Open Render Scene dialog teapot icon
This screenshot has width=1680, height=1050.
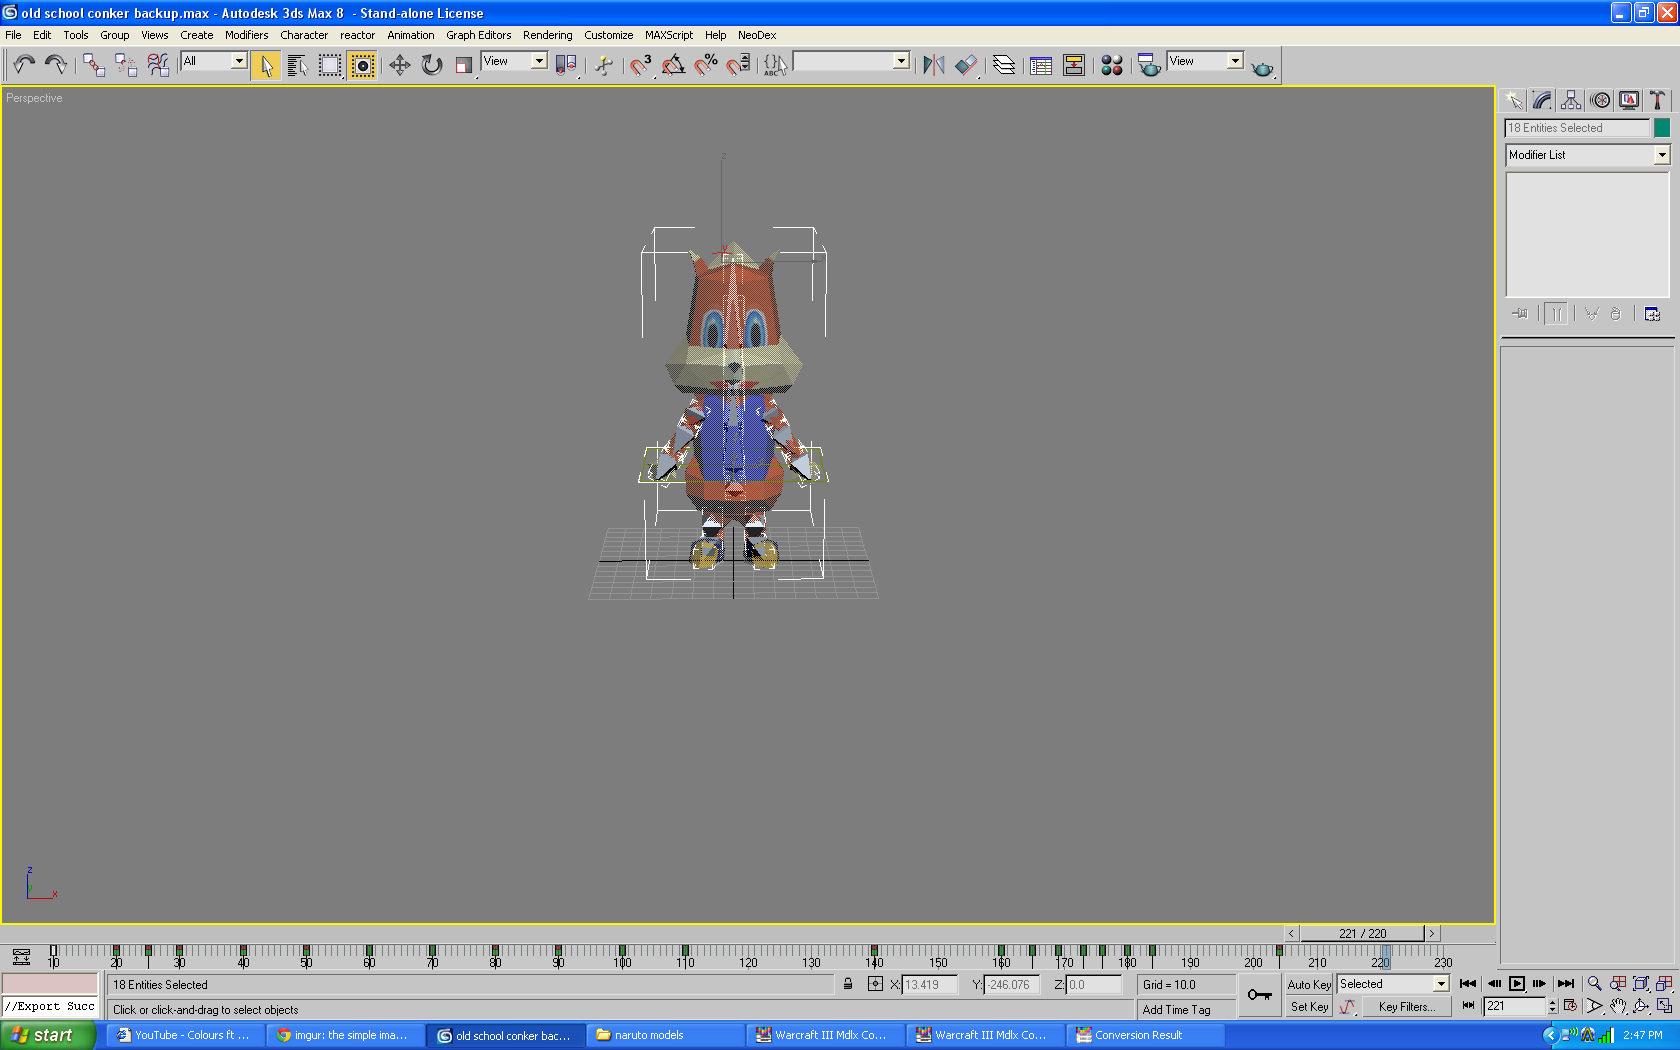1150,65
